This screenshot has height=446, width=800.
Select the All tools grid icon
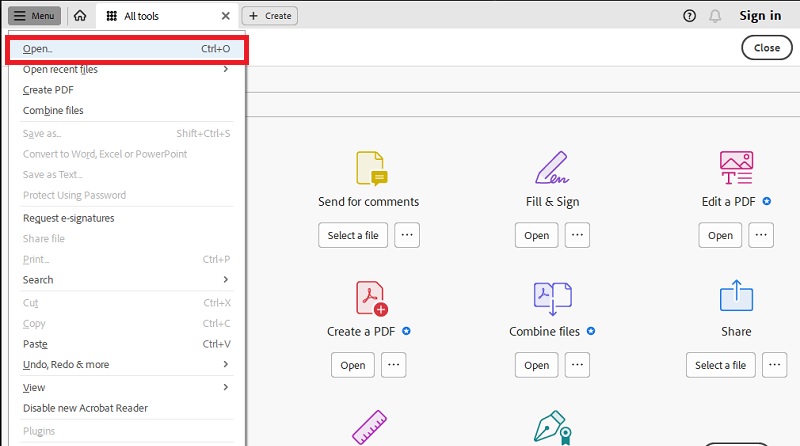tap(112, 16)
